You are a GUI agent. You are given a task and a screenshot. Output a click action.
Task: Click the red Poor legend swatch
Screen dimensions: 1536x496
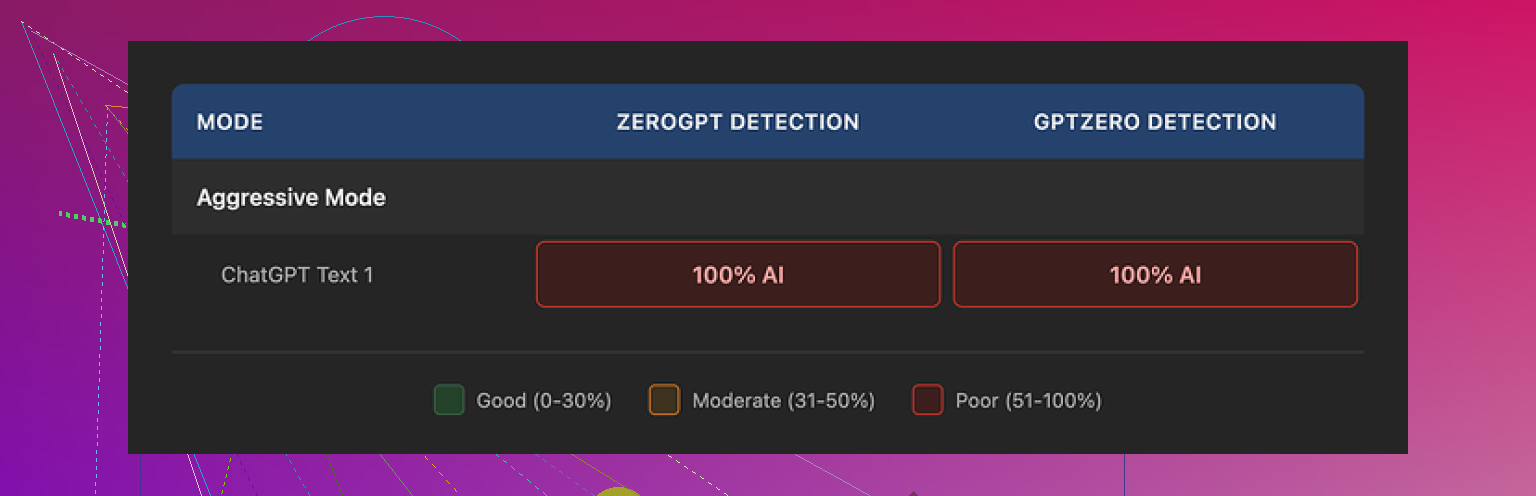[927, 400]
